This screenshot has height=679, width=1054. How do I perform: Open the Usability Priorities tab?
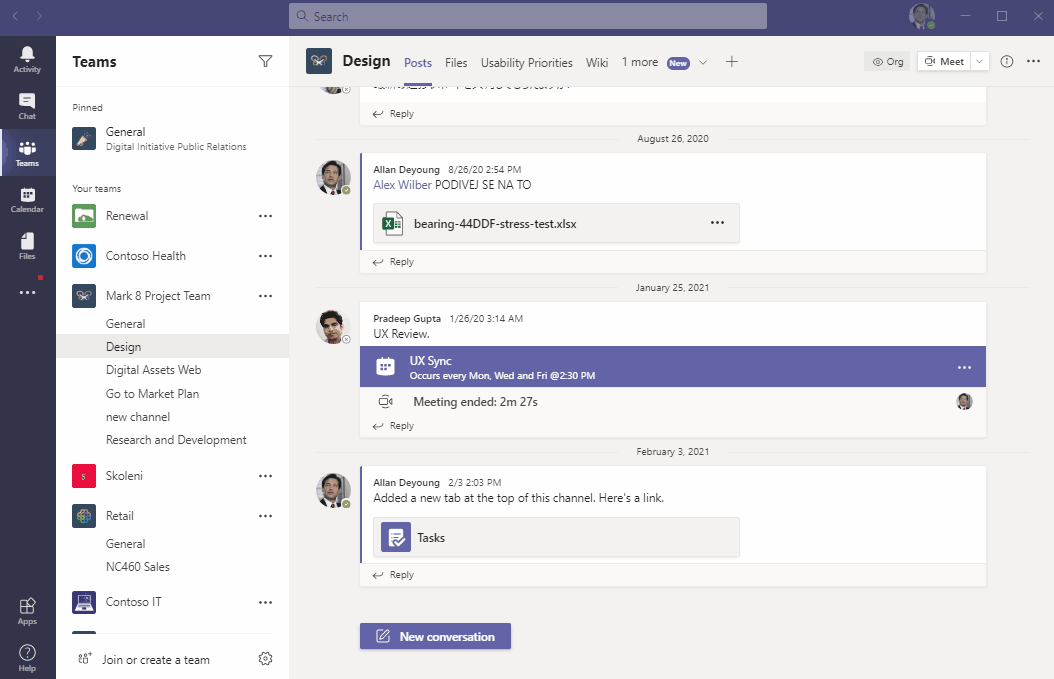click(526, 63)
